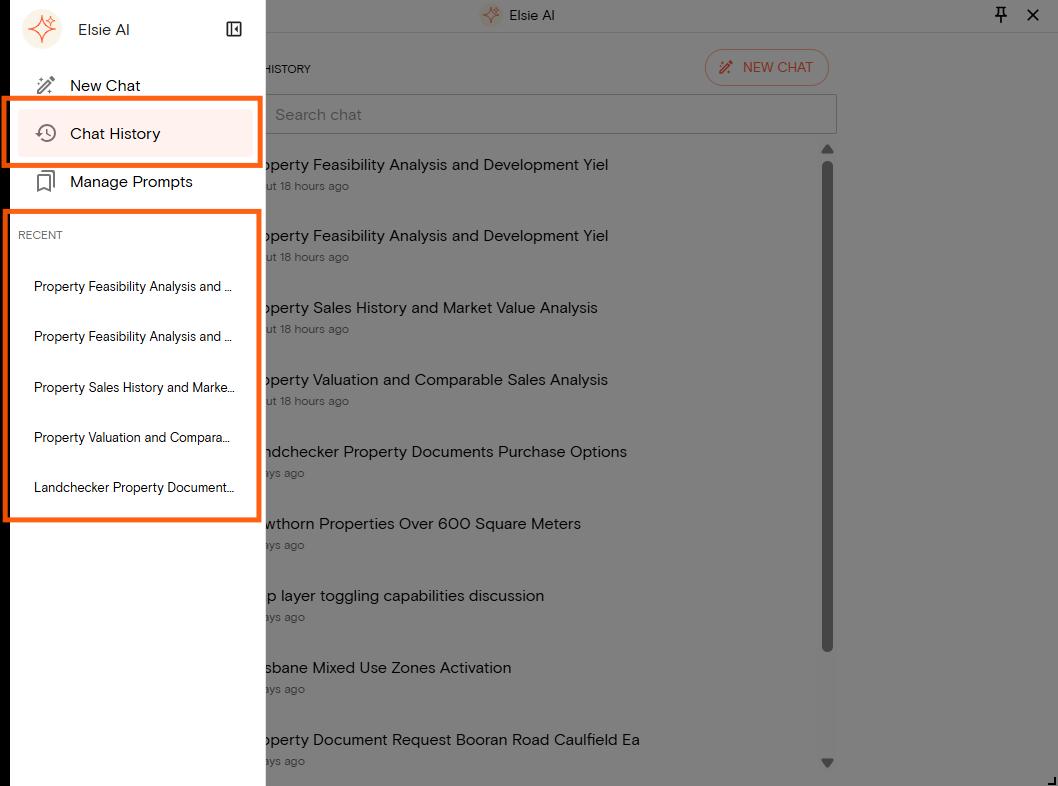1058x786 pixels.
Task: Click the pencil icon inside NEW CHAT button
Action: pos(725,67)
